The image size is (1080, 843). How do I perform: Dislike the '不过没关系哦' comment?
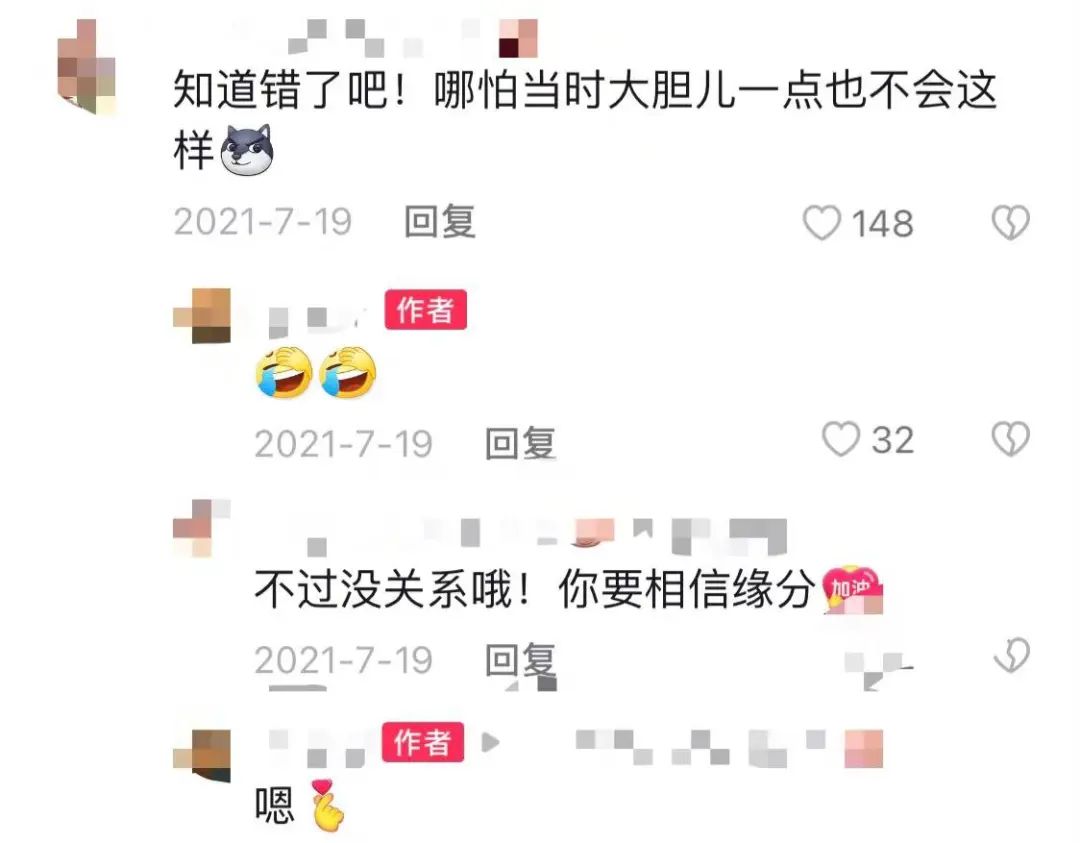coord(1011,655)
